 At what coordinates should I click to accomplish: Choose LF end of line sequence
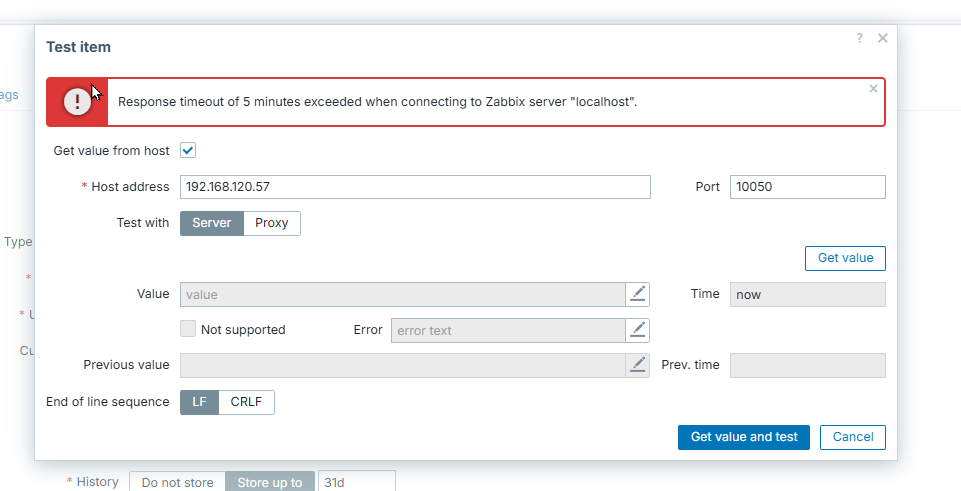(x=199, y=402)
